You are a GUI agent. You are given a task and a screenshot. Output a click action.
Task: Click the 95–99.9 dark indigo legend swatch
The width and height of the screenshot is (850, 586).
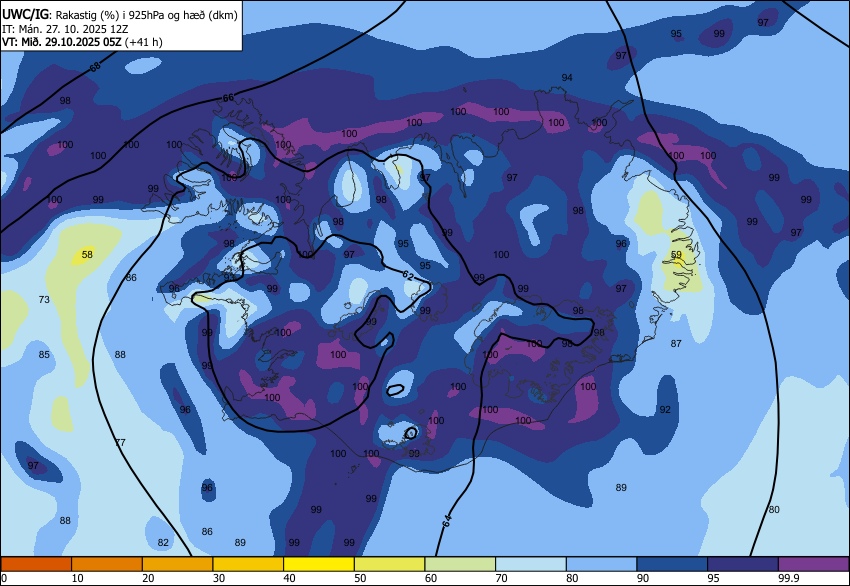[x=743, y=564]
